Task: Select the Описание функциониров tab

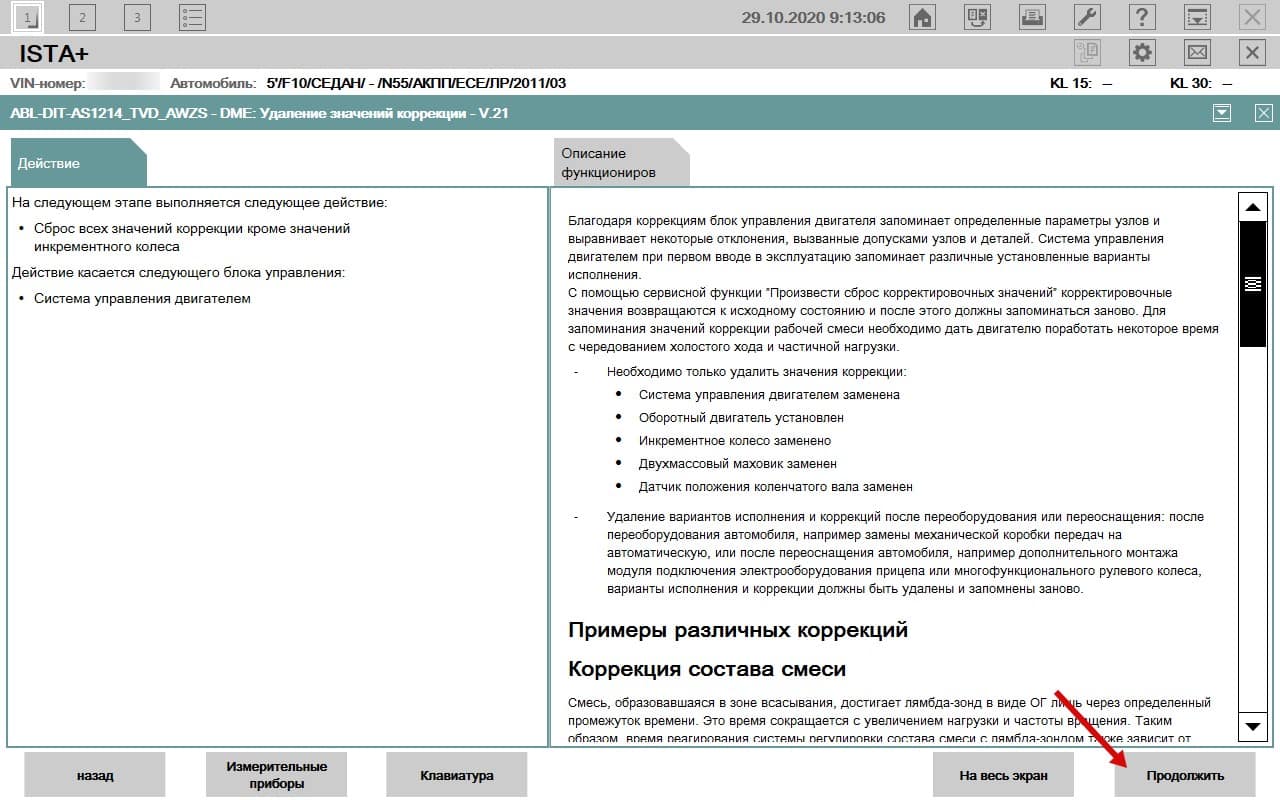Action: click(621, 163)
